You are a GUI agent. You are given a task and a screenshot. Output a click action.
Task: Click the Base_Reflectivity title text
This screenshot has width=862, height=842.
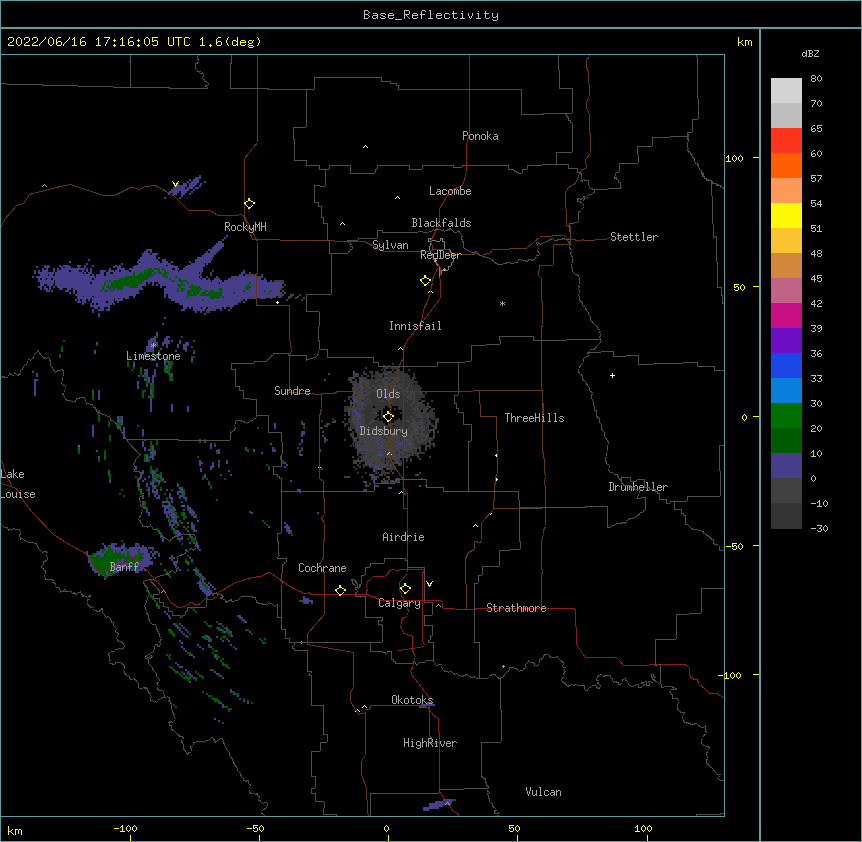(431, 15)
